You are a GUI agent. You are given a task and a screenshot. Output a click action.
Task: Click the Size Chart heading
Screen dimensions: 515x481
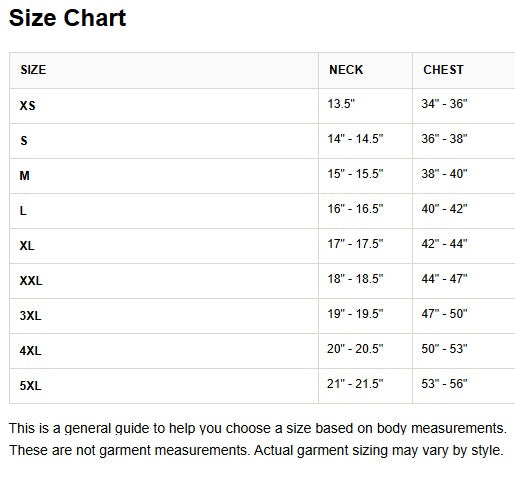(x=67, y=18)
